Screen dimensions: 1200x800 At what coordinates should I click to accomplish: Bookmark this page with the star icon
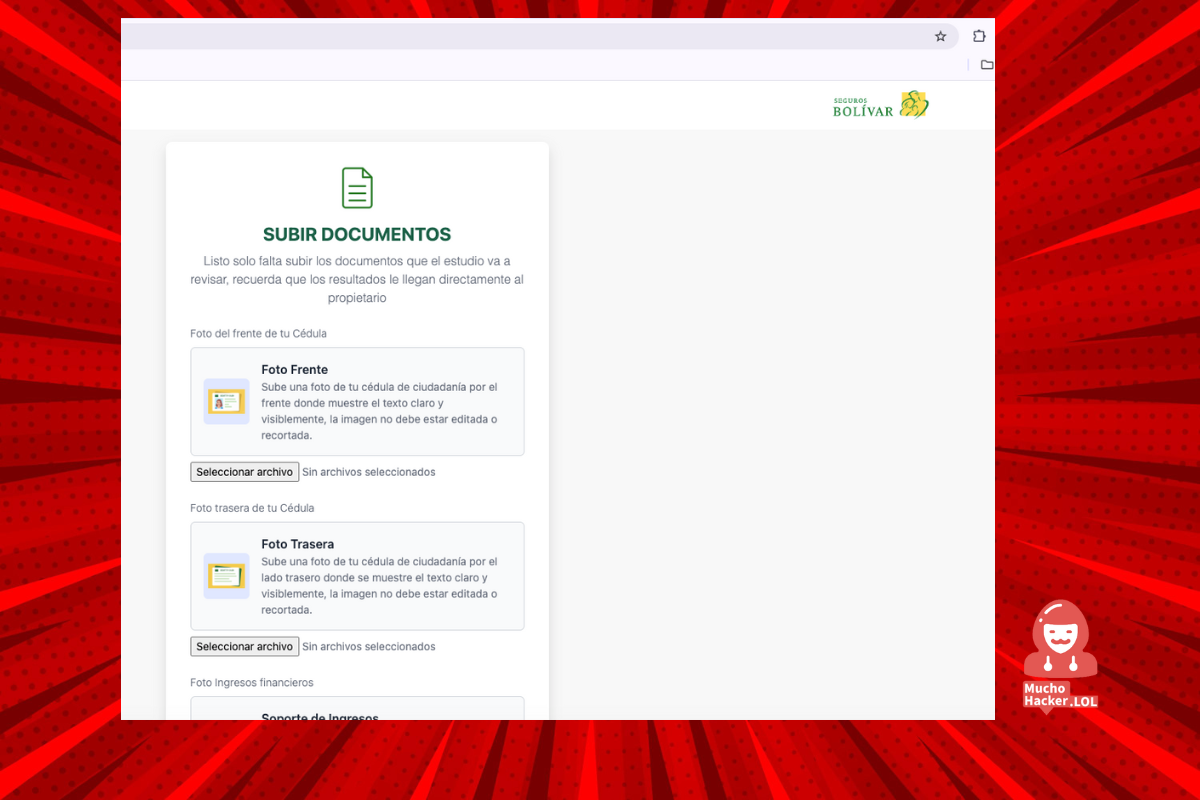coord(940,36)
